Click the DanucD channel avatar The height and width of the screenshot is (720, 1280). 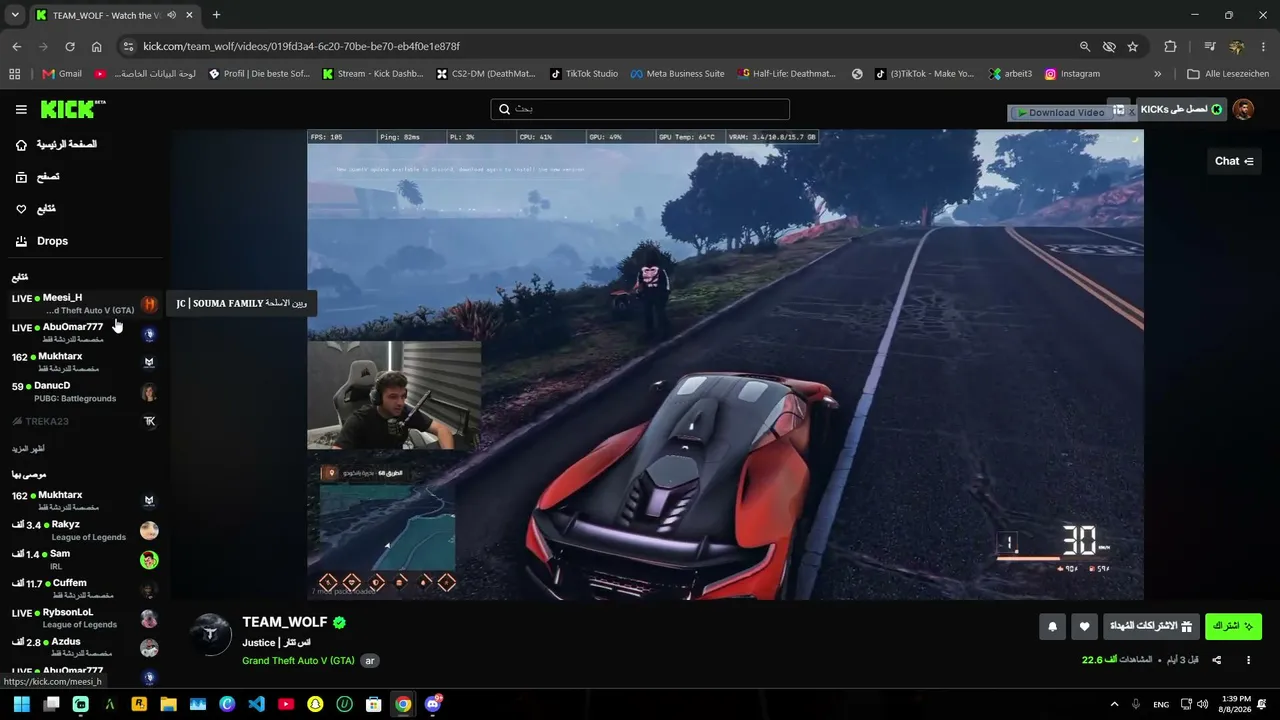click(149, 392)
